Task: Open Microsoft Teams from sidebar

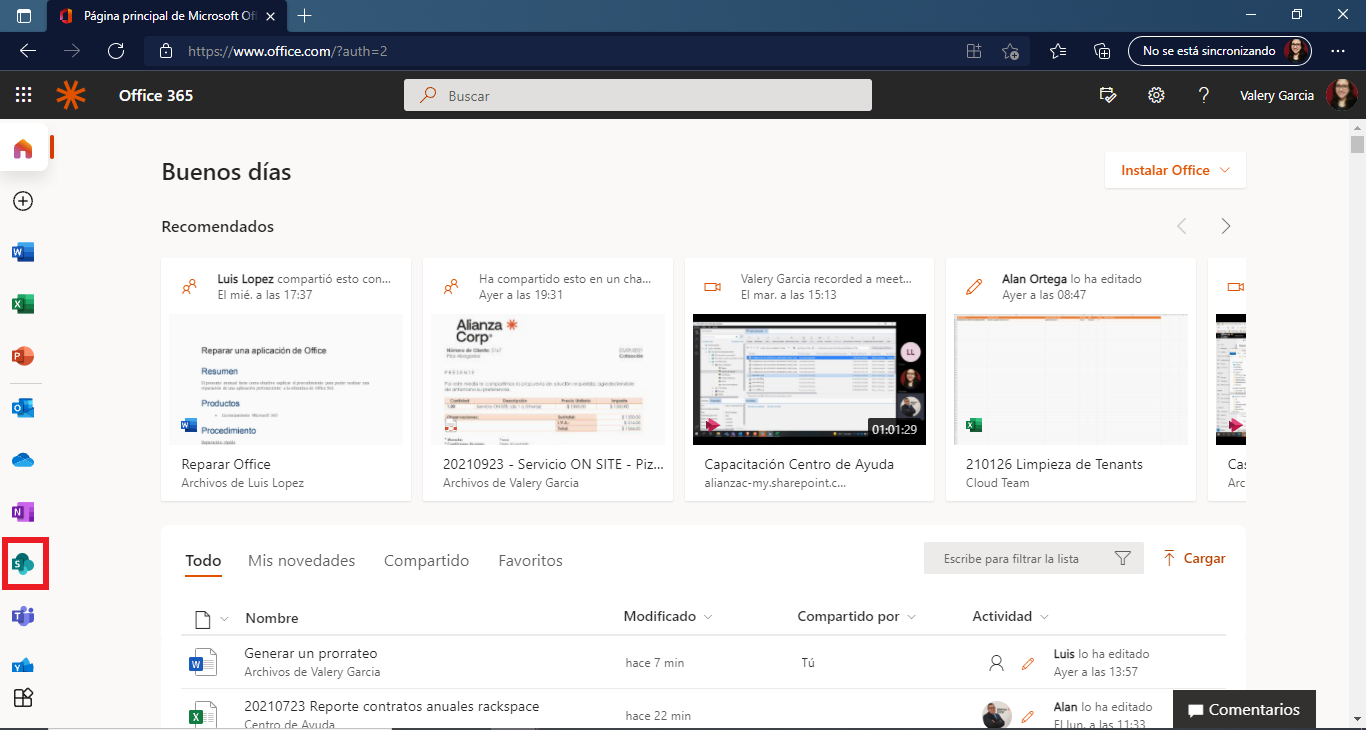Action: 22,616
